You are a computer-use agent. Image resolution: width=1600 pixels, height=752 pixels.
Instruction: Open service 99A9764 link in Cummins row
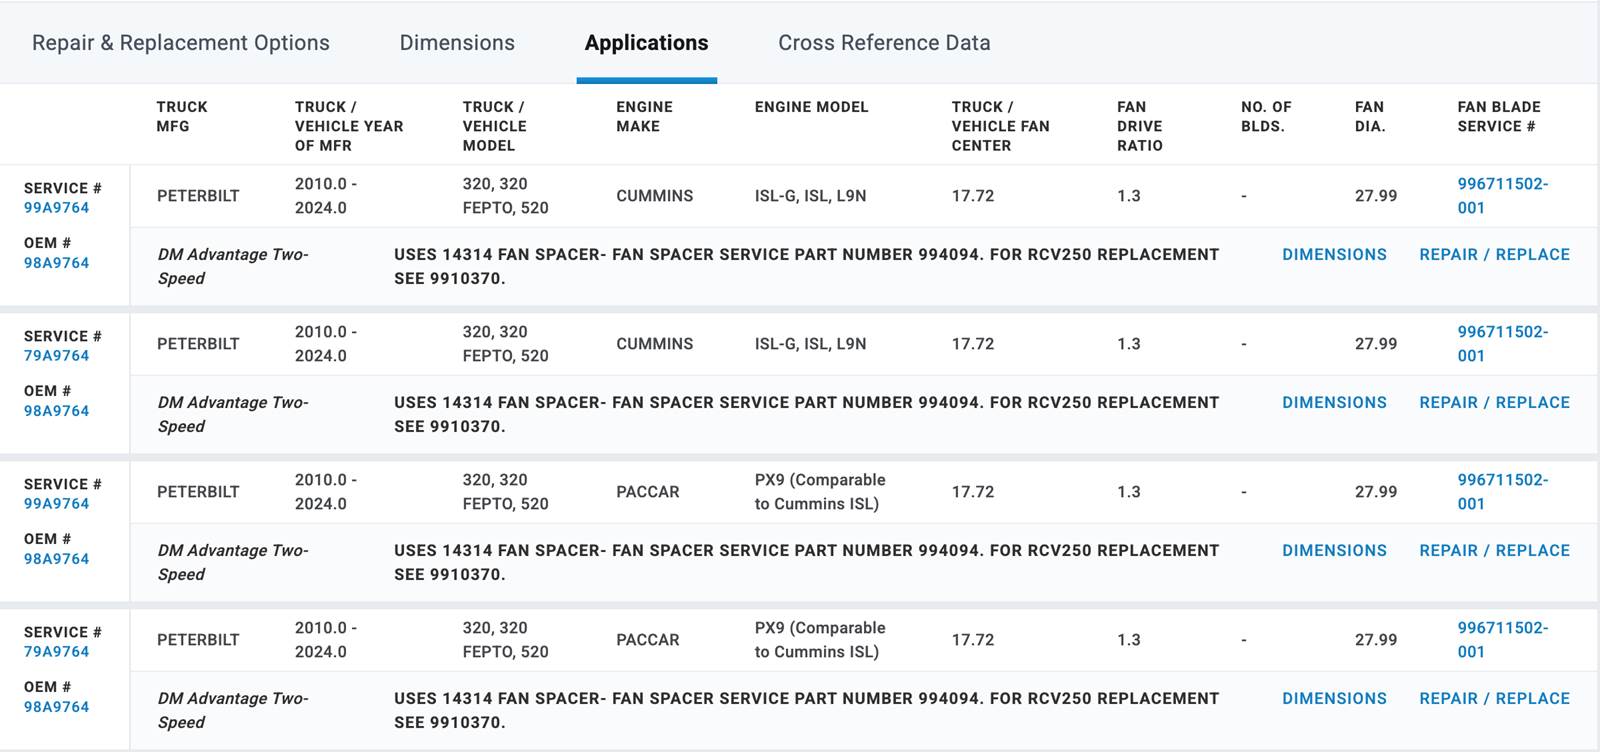point(56,208)
